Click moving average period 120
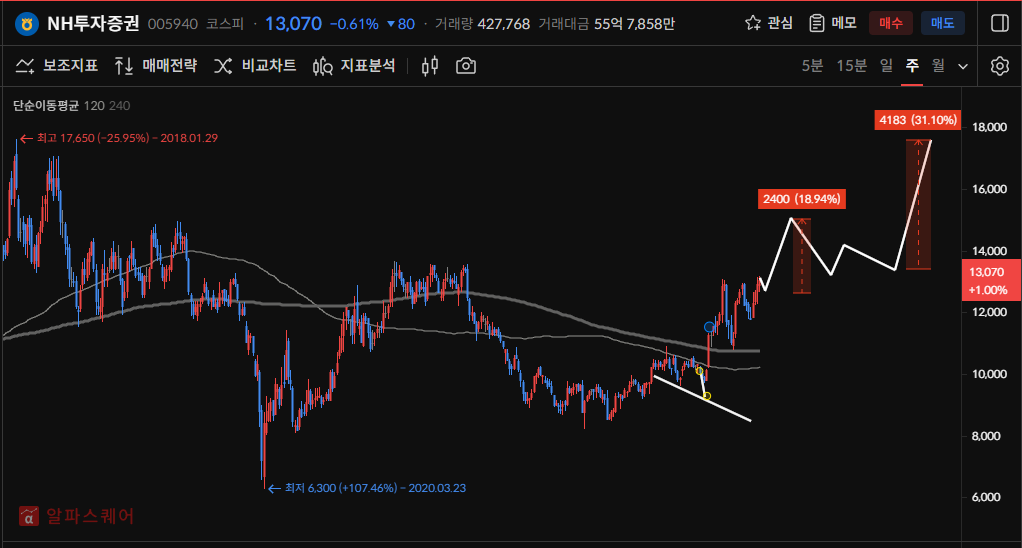This screenshot has height=548, width=1022. tap(94, 106)
